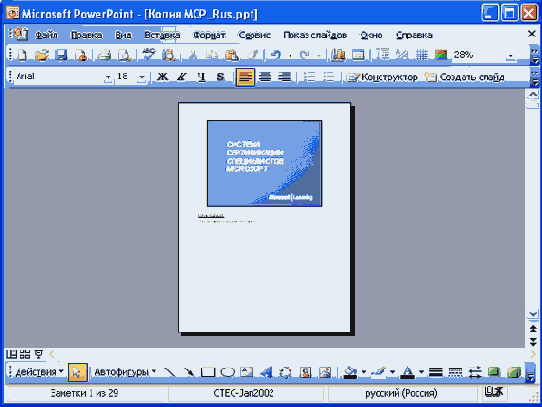Click the slide thumbnail on notes page

point(264,163)
